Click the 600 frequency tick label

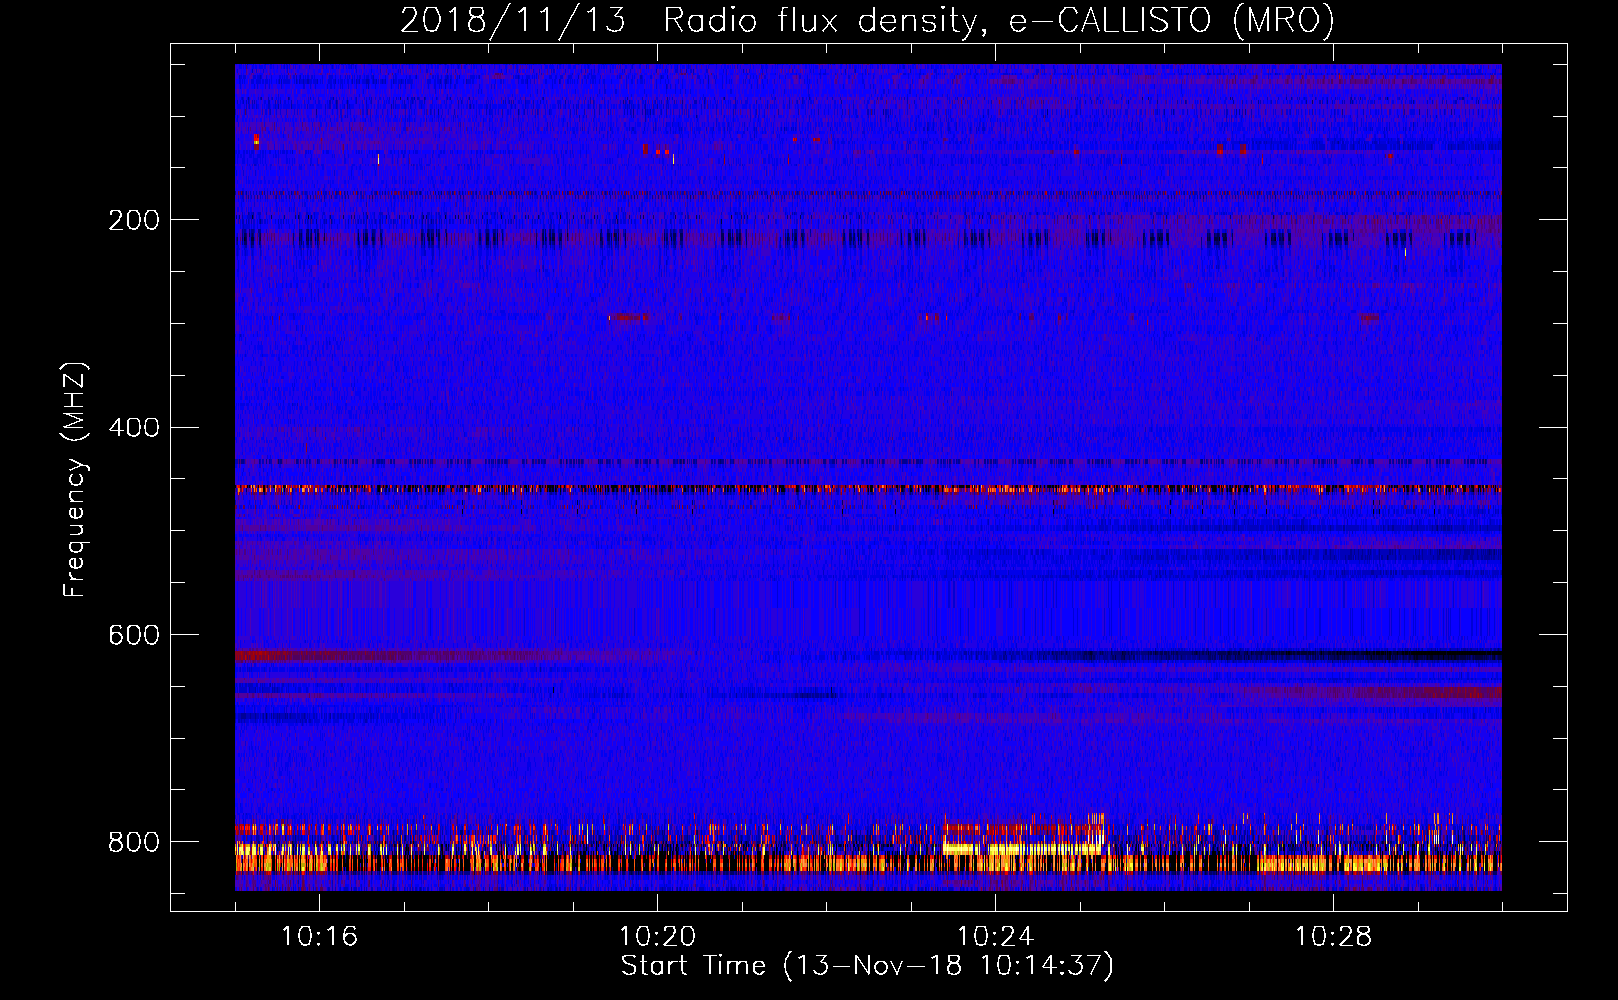click(133, 636)
